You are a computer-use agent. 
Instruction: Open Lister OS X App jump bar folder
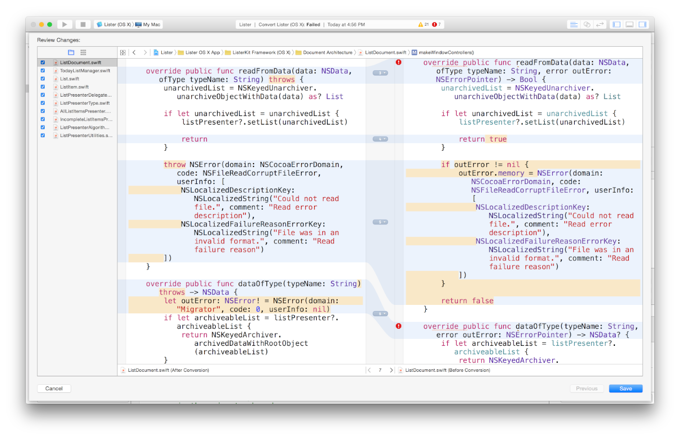coord(199,52)
